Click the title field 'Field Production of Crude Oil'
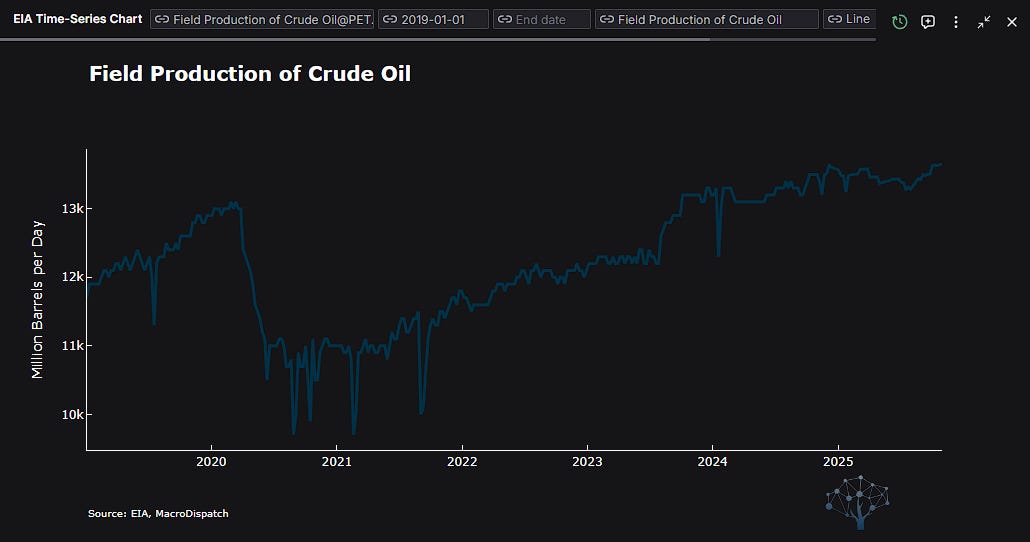 coord(707,19)
